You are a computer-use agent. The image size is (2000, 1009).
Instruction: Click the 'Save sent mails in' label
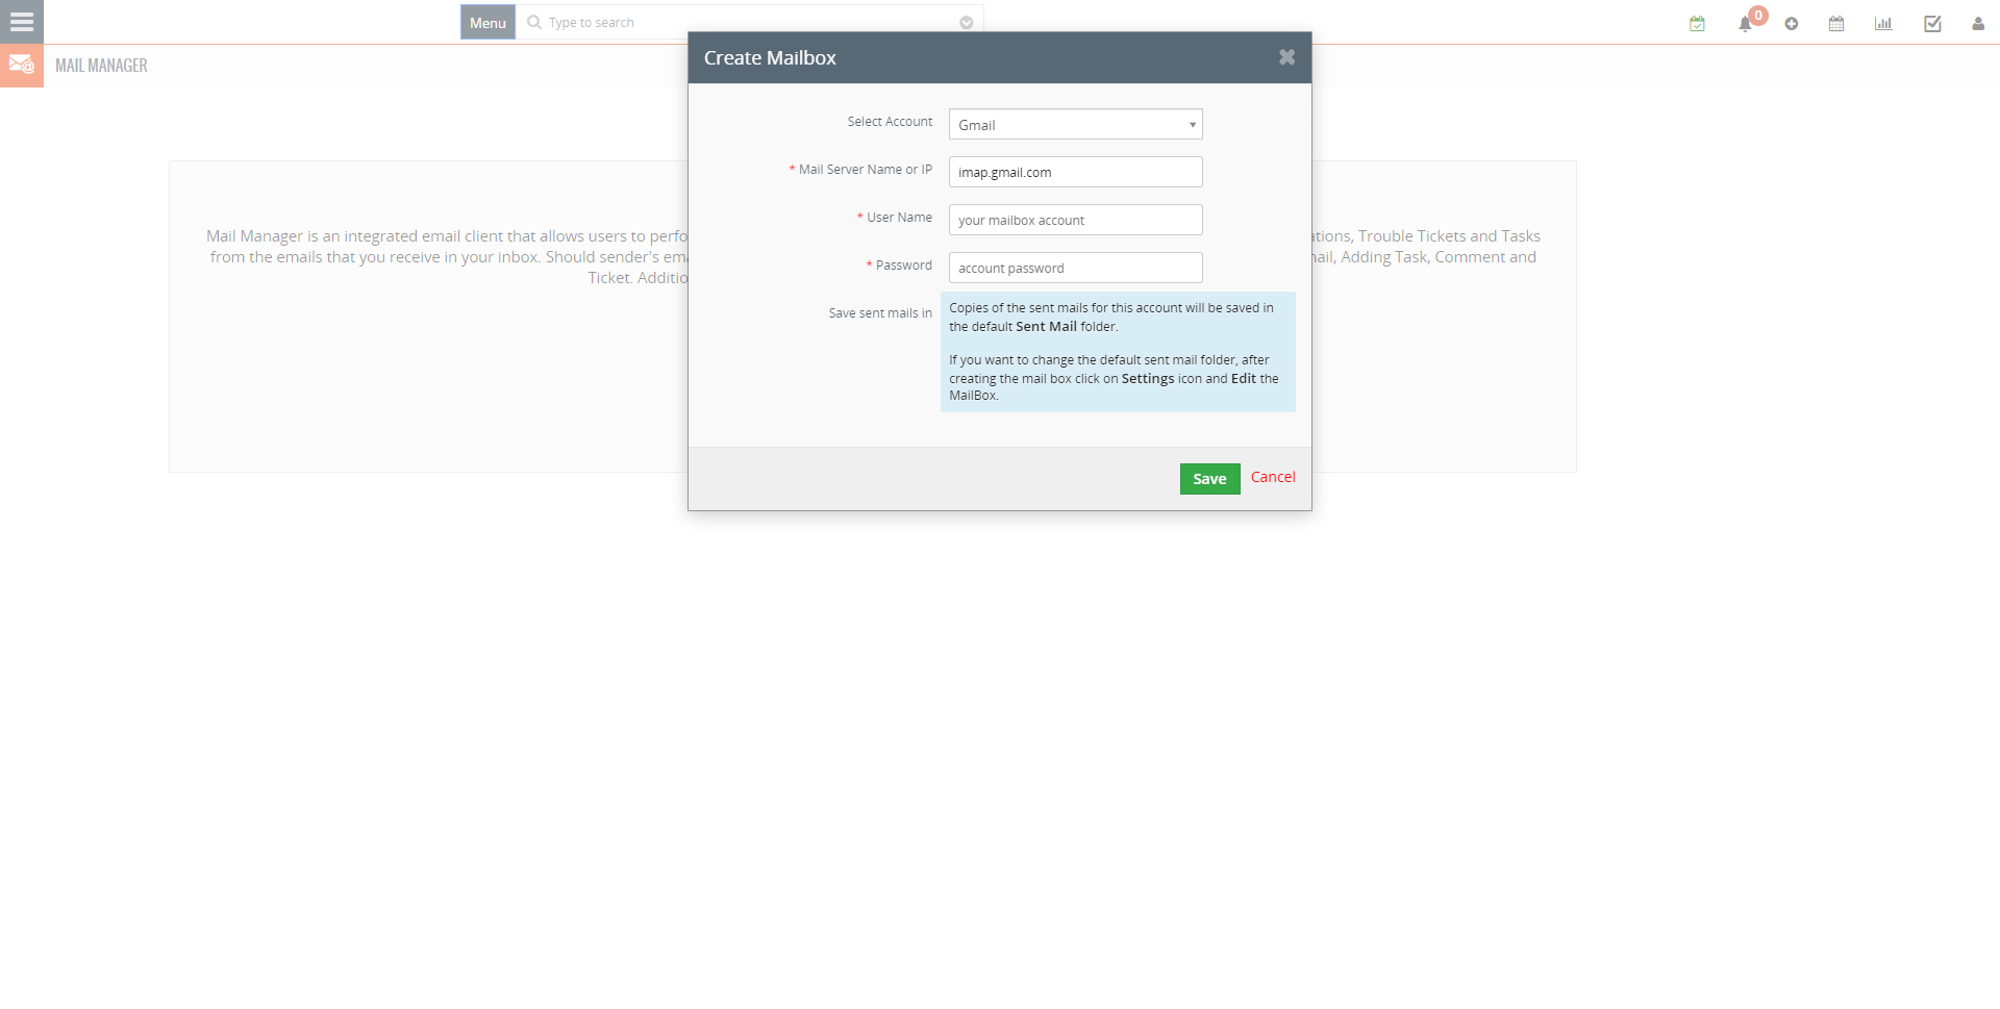pos(880,313)
